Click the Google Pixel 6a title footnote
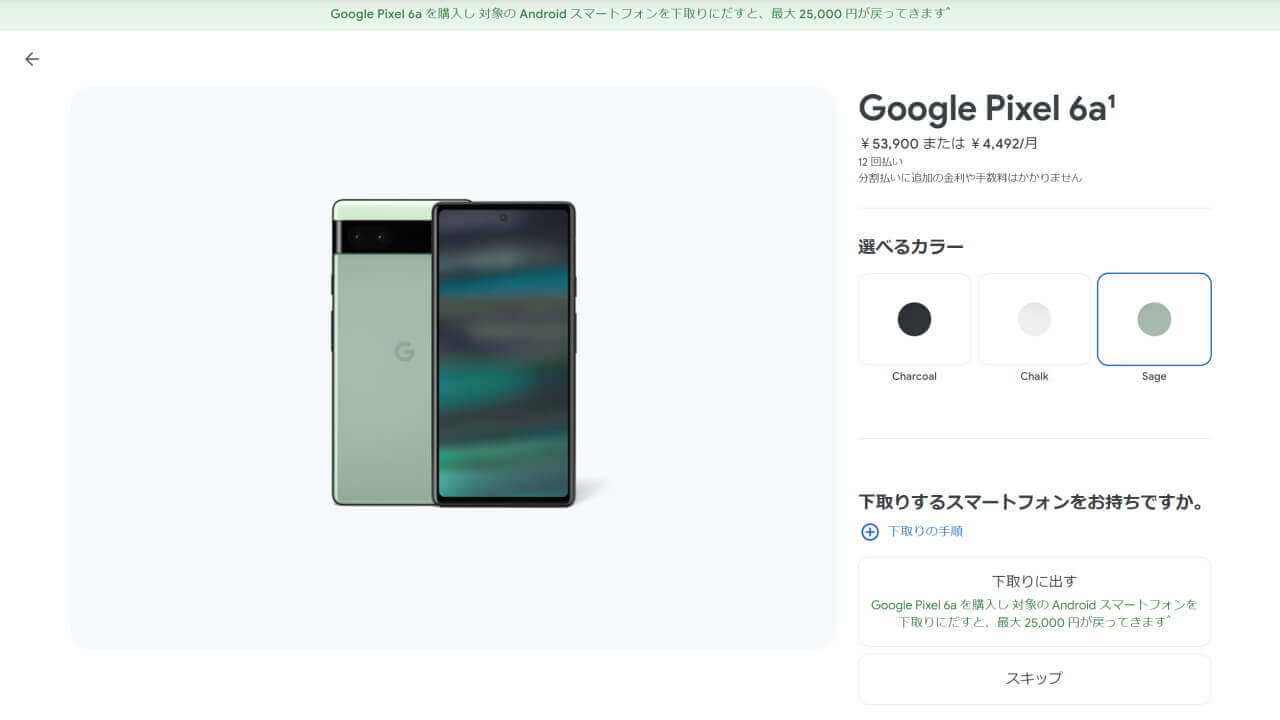This screenshot has width=1280, height=720. click(x=1111, y=101)
